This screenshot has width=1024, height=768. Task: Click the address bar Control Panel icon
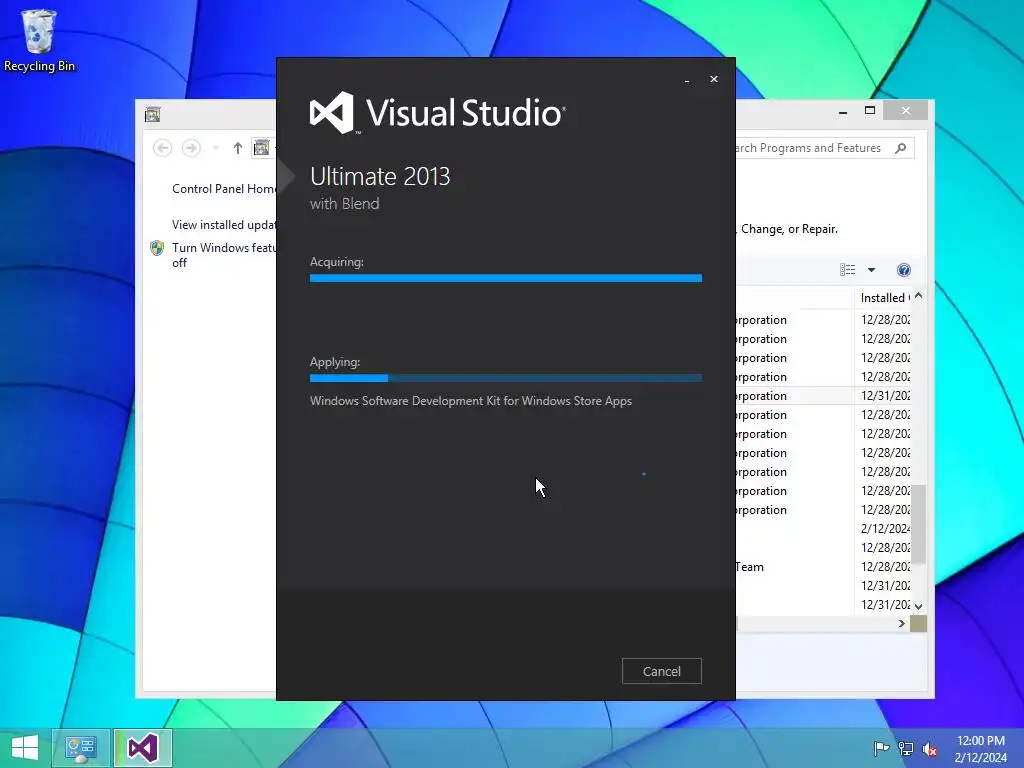pyautogui.click(x=261, y=148)
